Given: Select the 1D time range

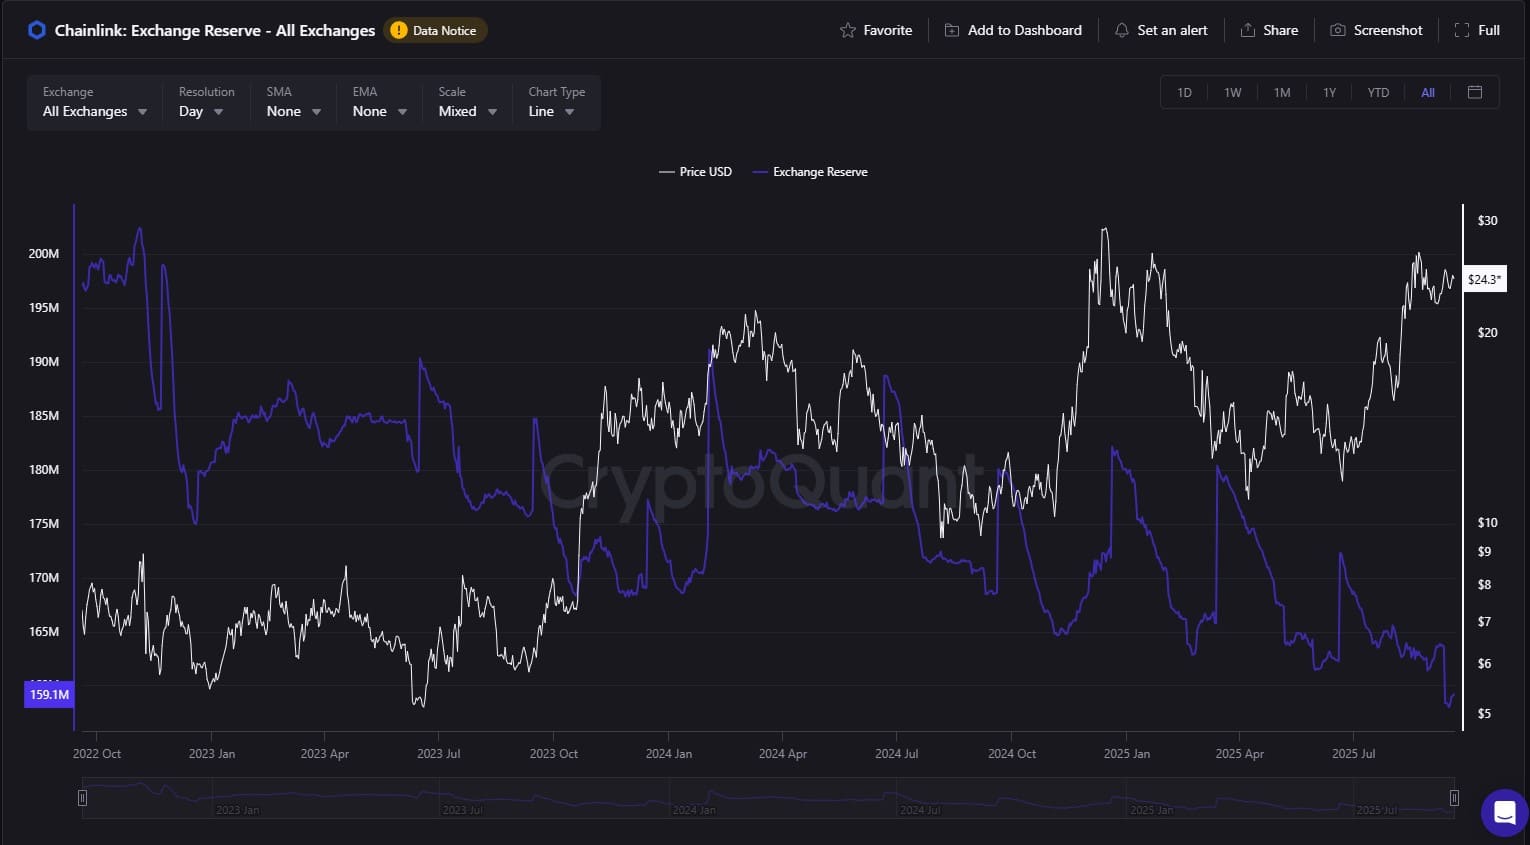Looking at the screenshot, I should (x=1184, y=92).
